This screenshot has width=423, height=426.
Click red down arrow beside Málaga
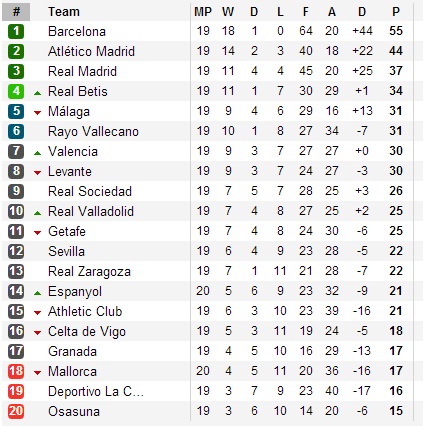click(x=38, y=113)
